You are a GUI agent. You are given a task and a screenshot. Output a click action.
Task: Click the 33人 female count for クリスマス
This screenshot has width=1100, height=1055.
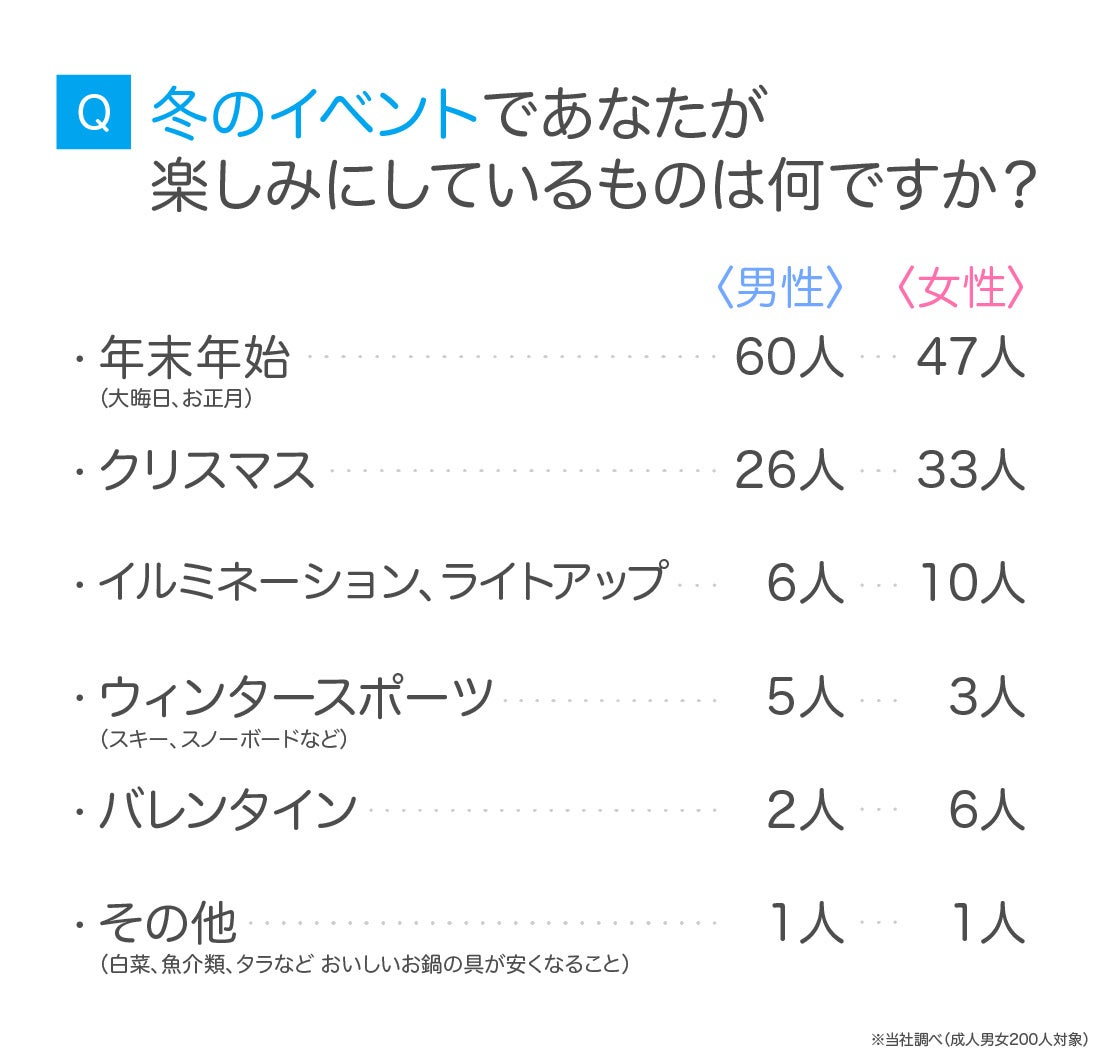(970, 470)
